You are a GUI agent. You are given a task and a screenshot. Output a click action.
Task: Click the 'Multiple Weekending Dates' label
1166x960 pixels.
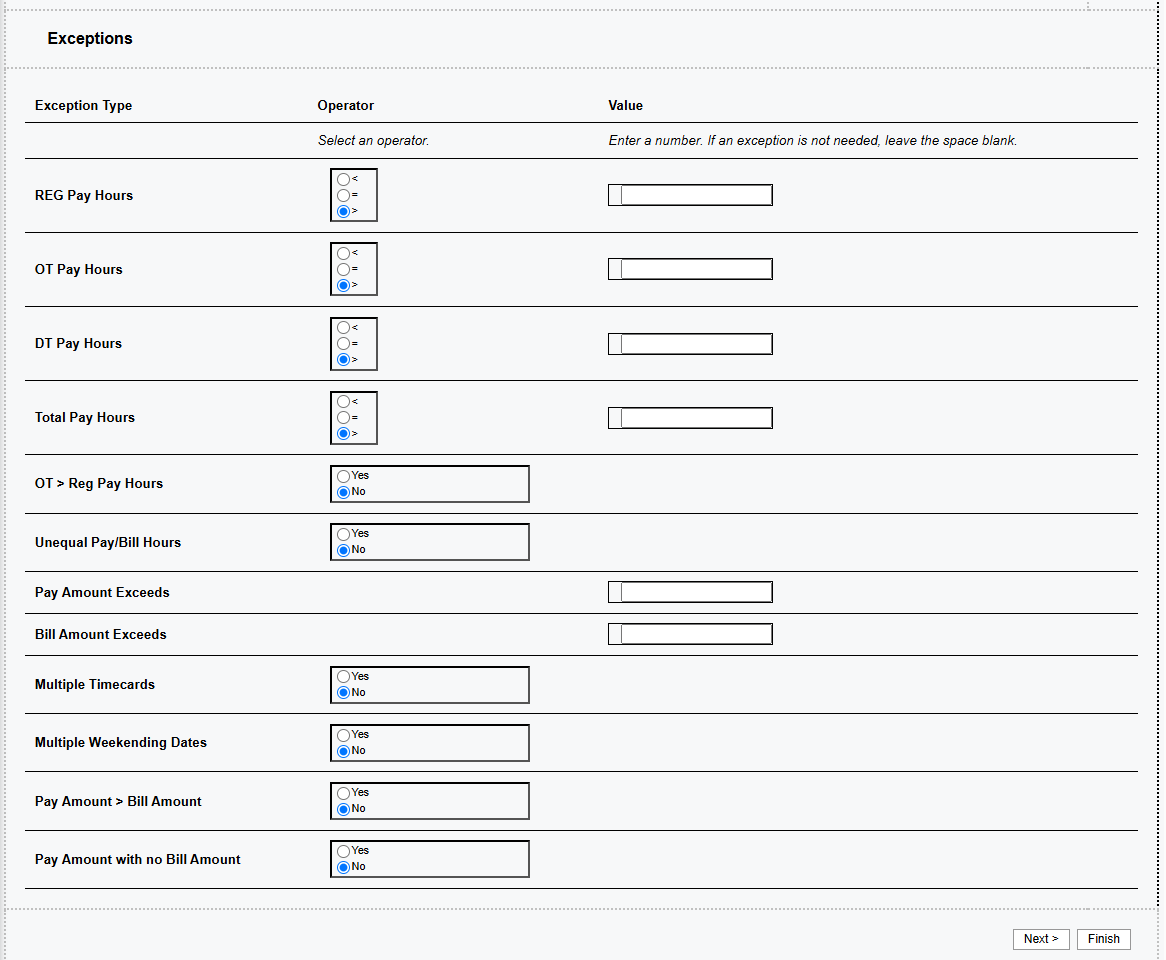(120, 743)
